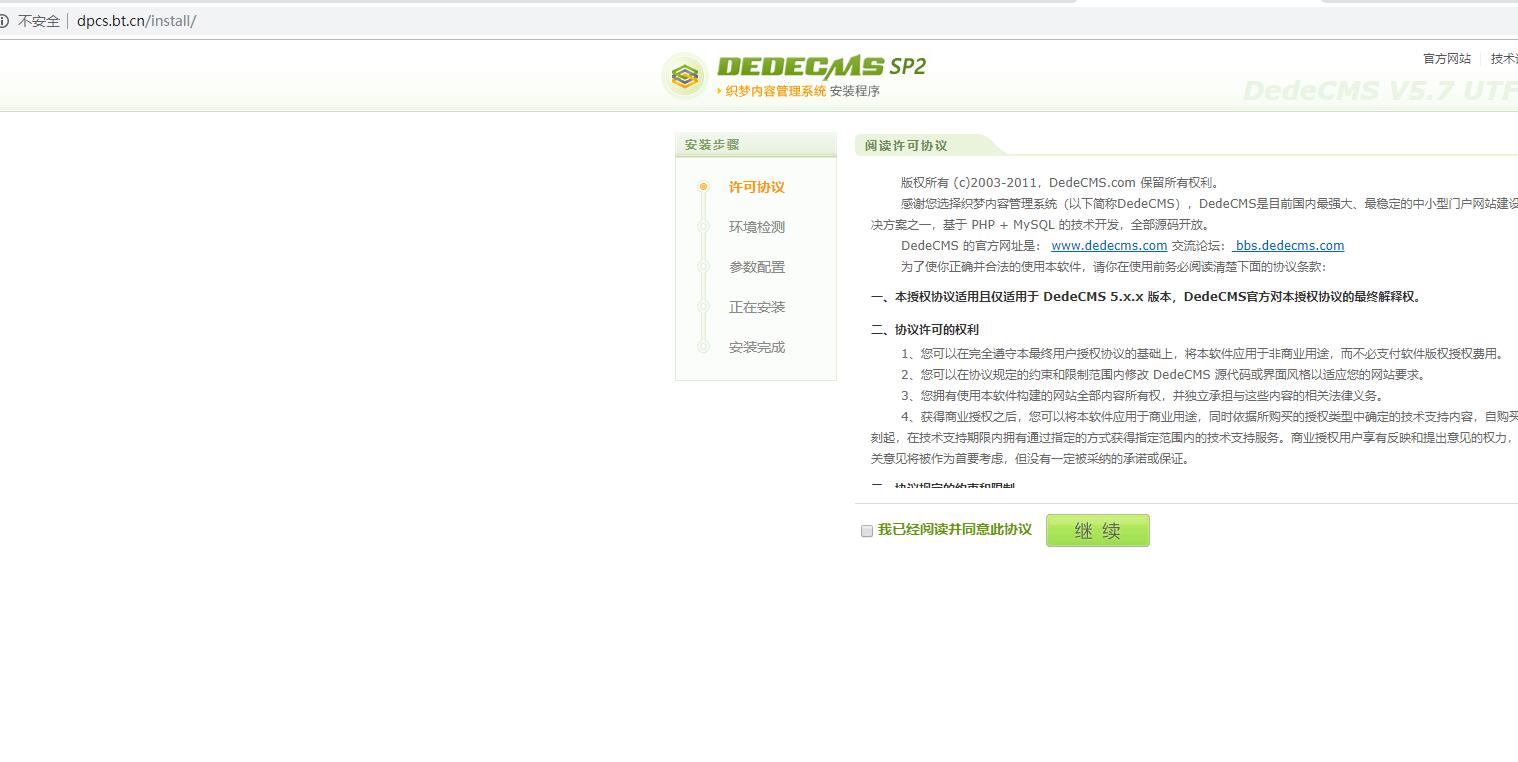
Task: Select 参数配置 step
Action: tap(756, 267)
